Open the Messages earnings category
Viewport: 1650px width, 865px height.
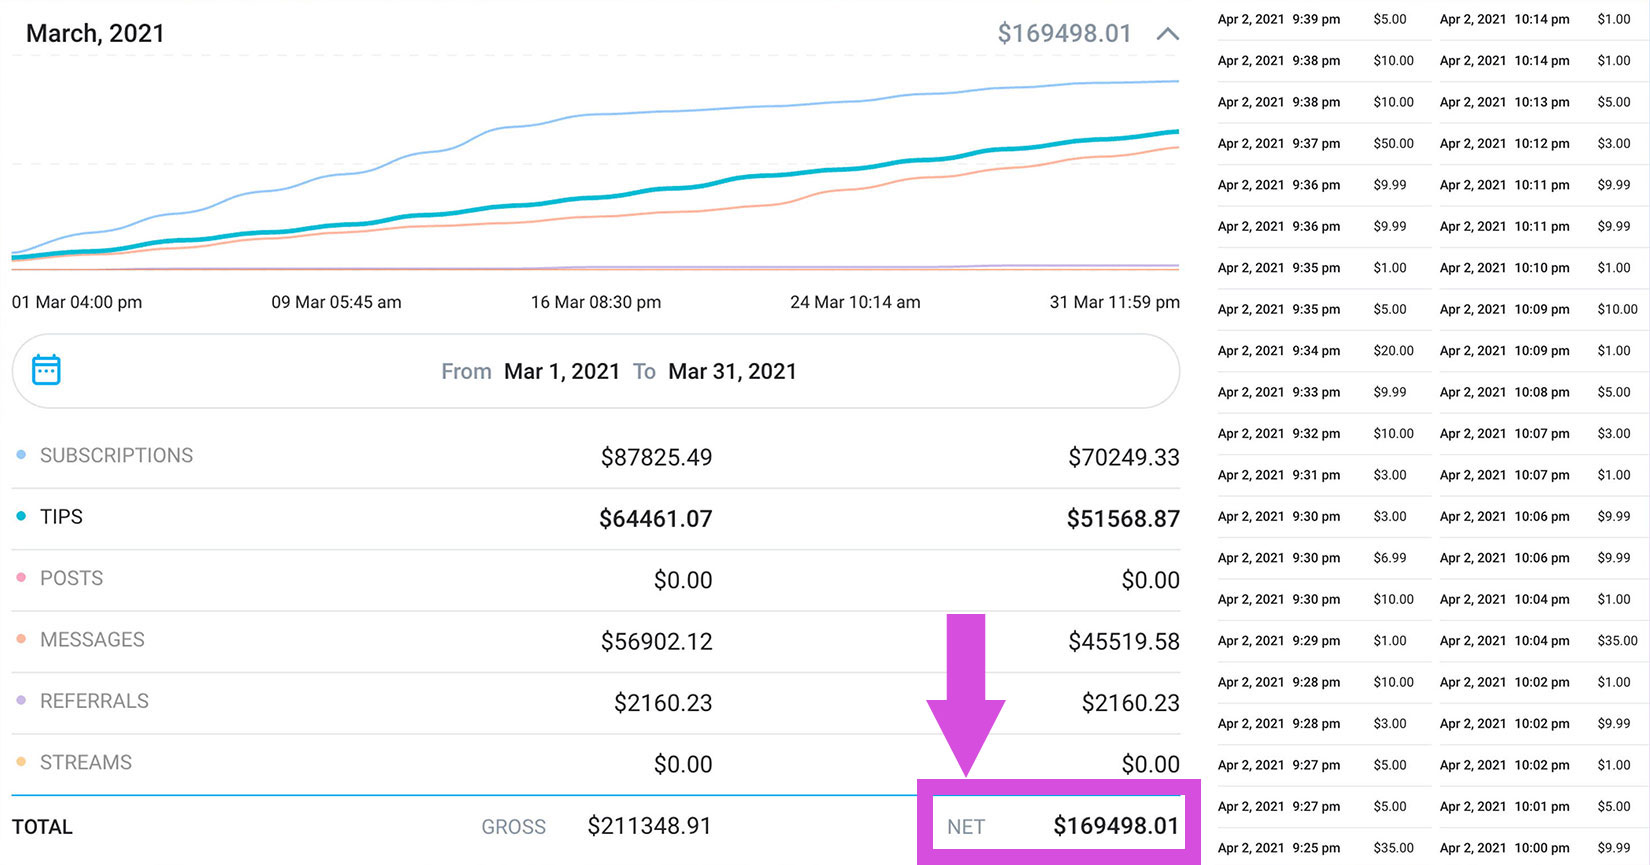[x=92, y=640]
